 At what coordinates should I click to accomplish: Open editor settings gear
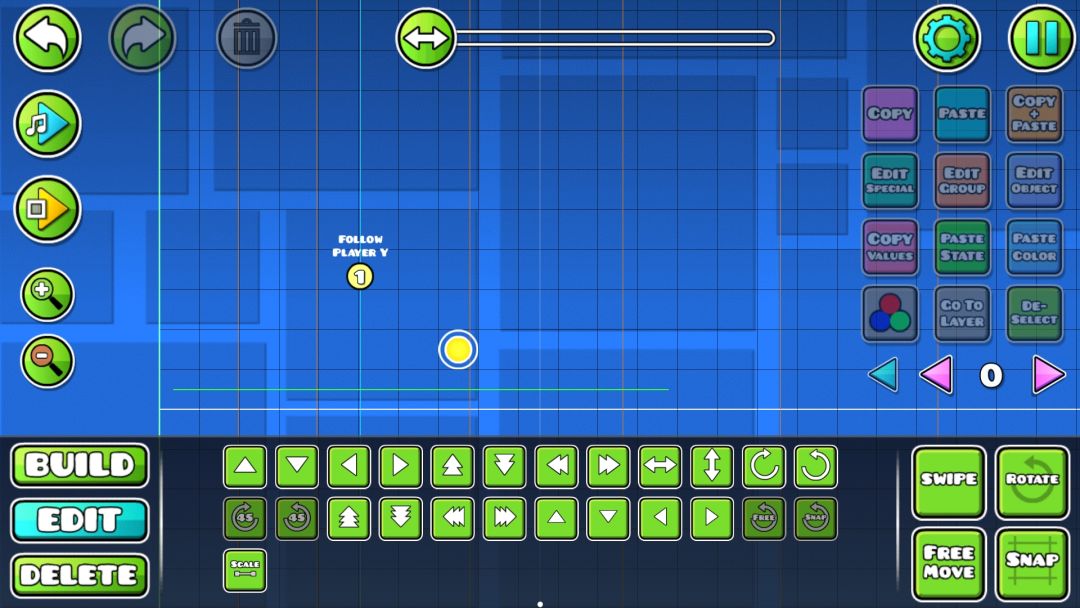(x=946, y=38)
